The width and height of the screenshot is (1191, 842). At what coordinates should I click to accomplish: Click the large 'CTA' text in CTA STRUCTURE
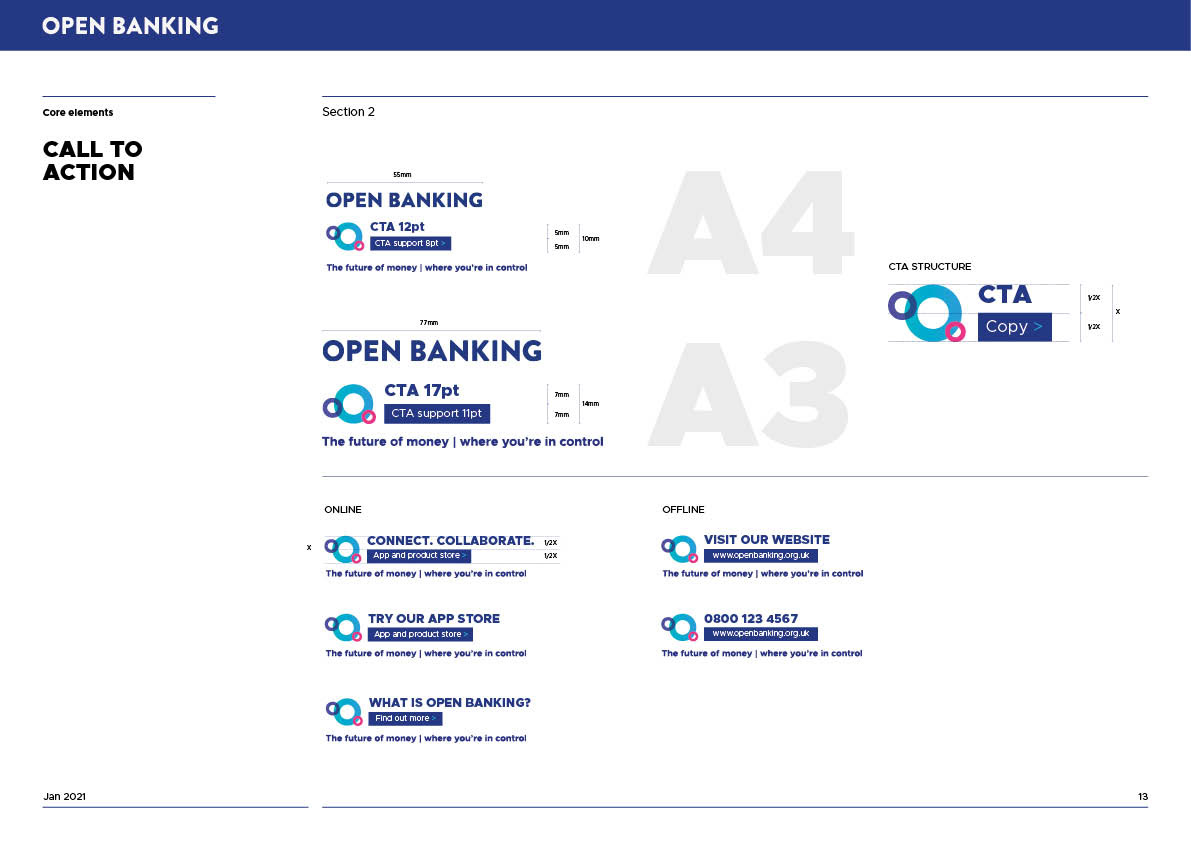[x=1004, y=295]
